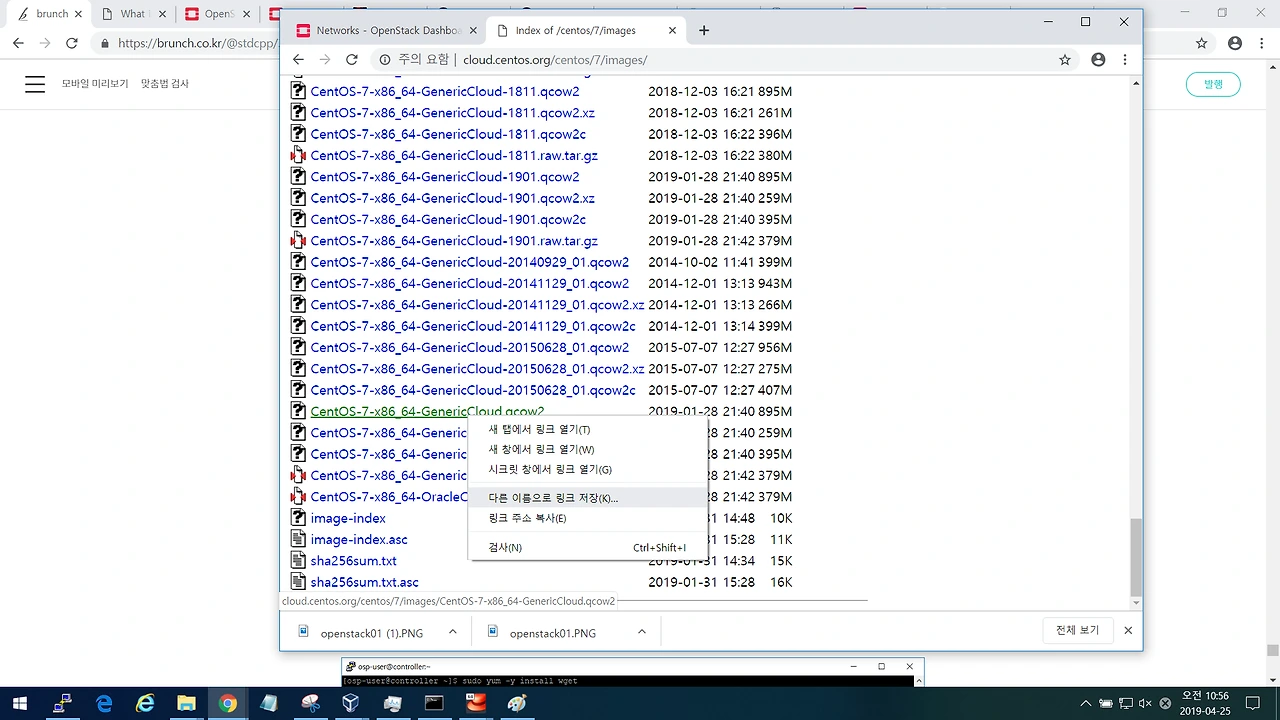Open CentOS-7-x86_64-GenericCloud-20141129_01.qcow2.xz link
Viewport: 1280px width, 720px height.
point(478,305)
